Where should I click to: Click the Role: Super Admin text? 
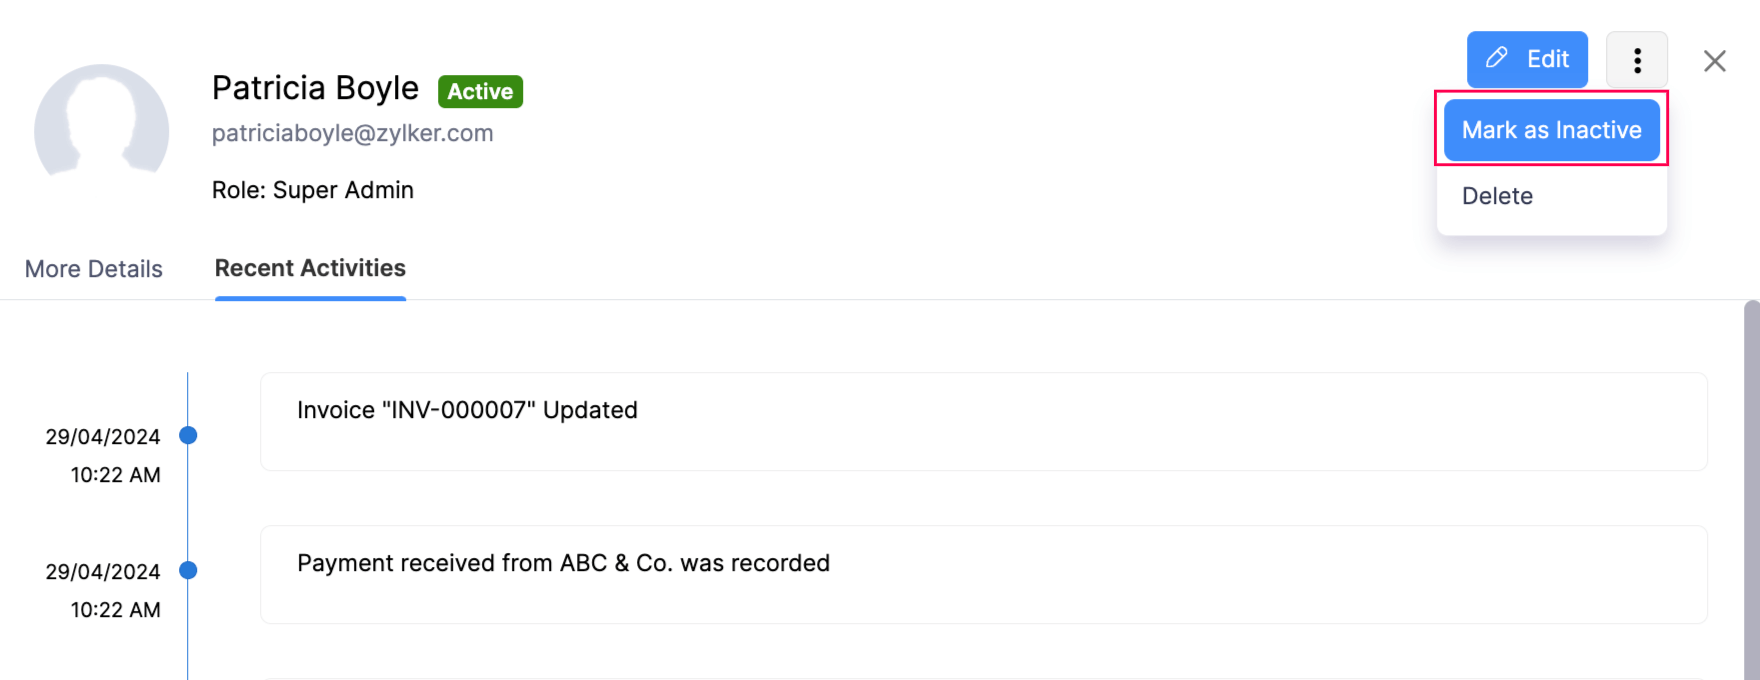pos(312,190)
